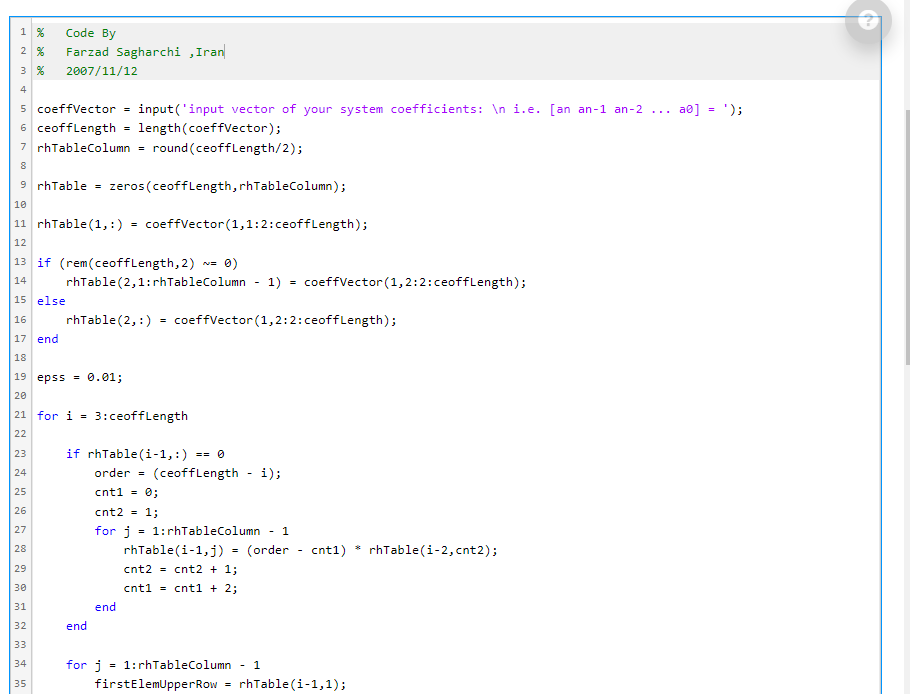910x694 pixels.
Task: Click the comment line 'Code By'
Action: [91, 33]
